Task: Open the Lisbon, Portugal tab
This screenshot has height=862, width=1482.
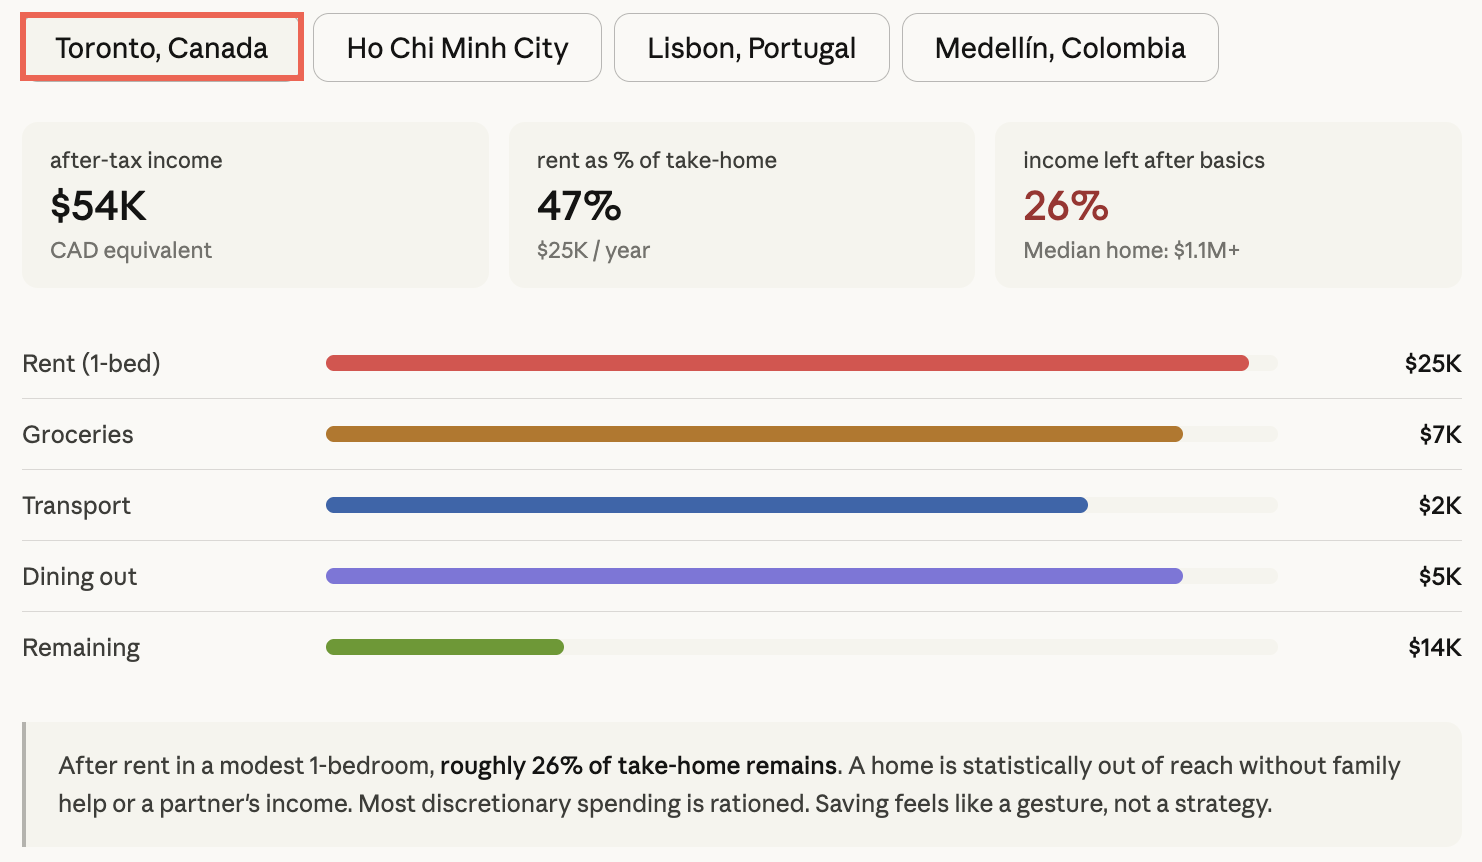Action: tap(751, 48)
